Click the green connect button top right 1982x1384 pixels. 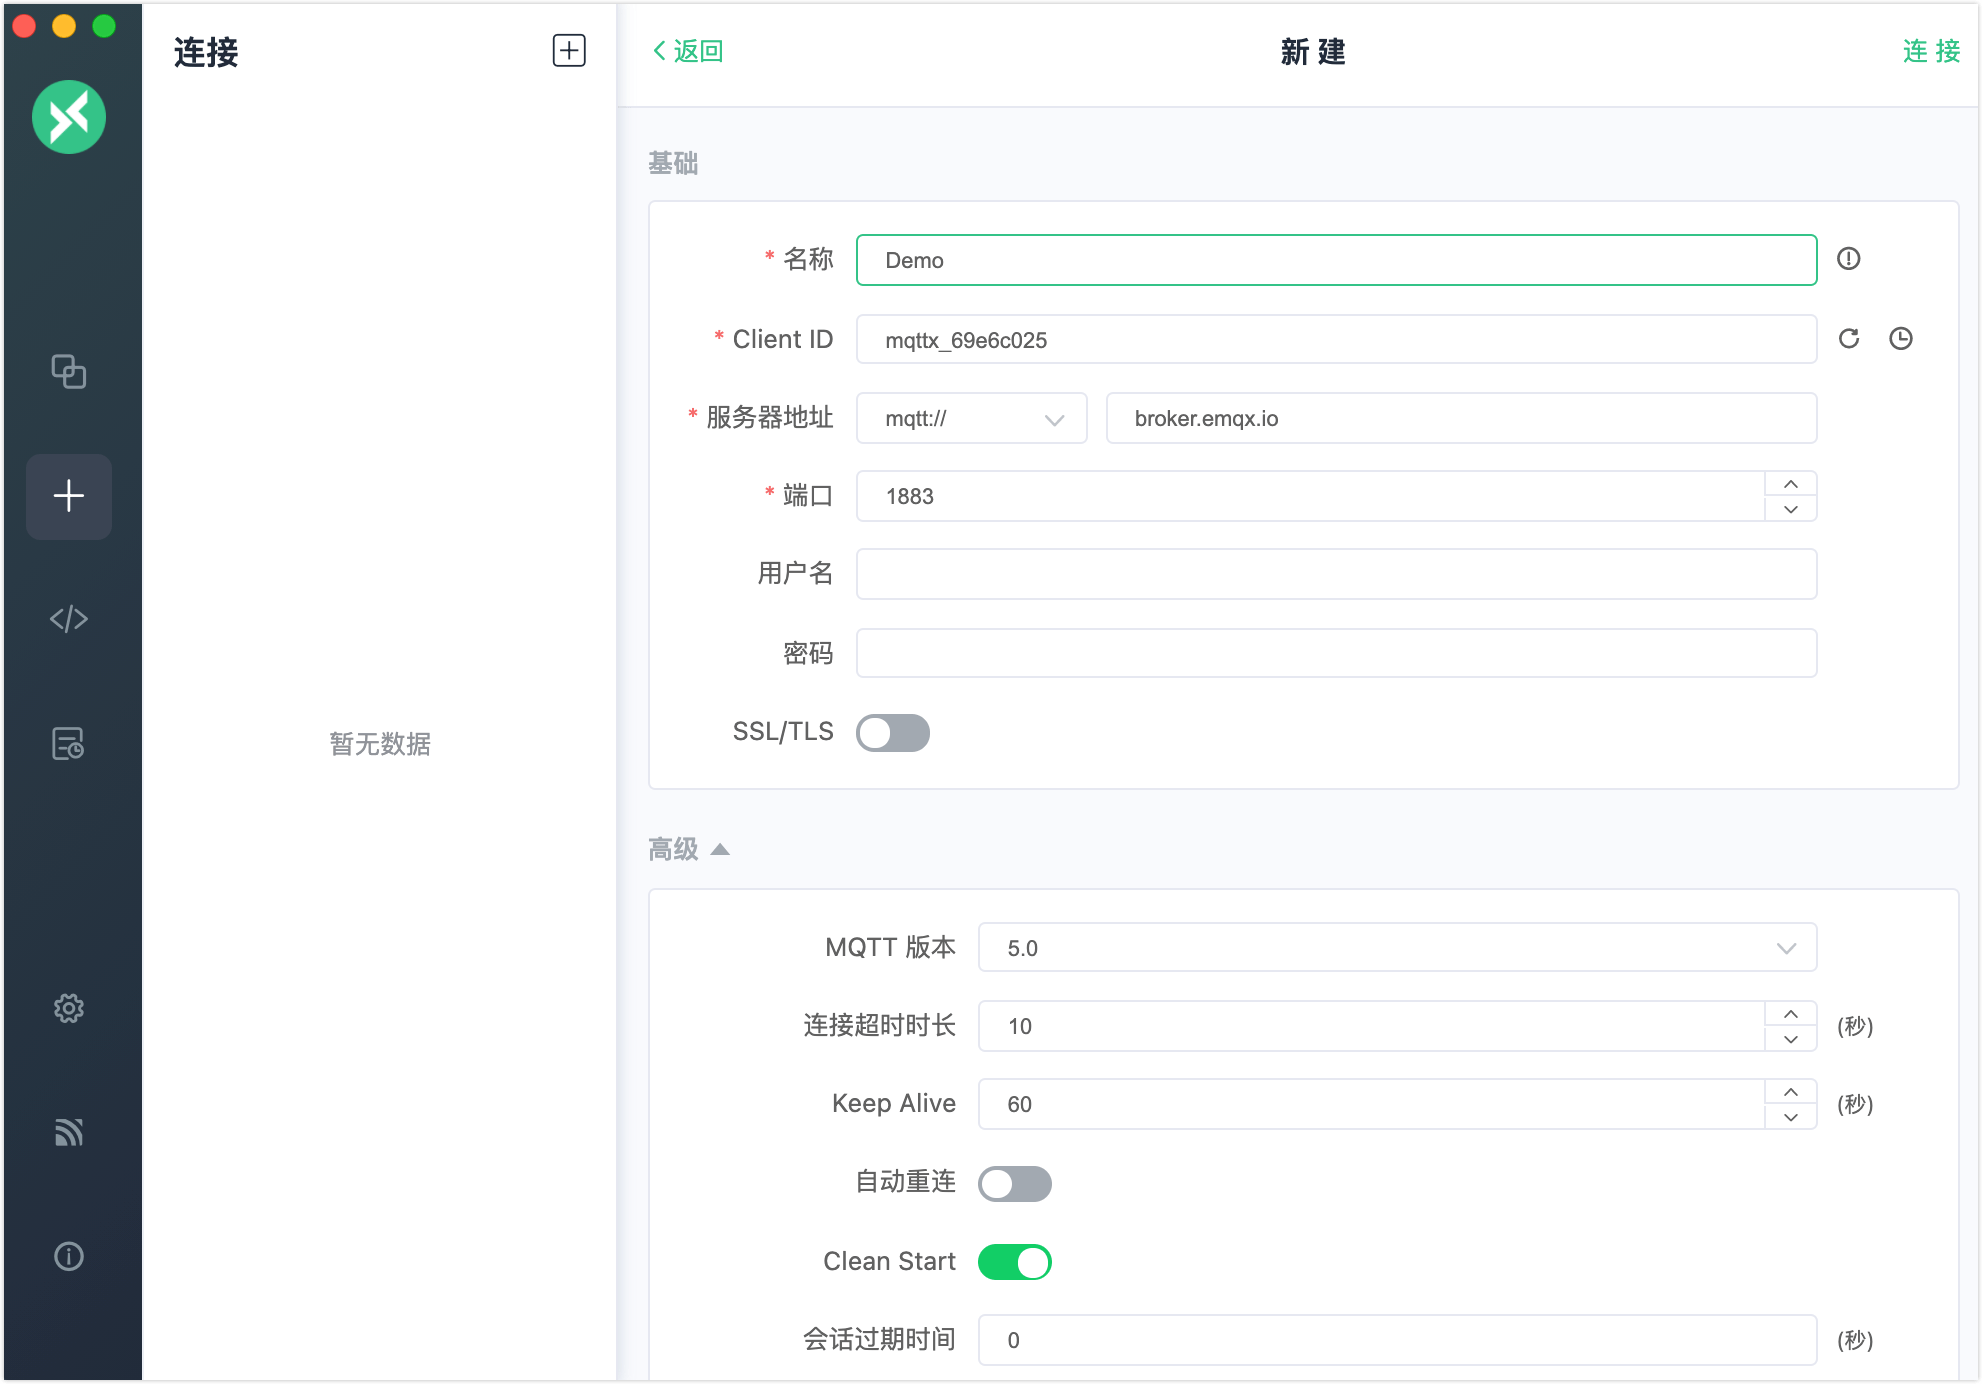click(1930, 51)
